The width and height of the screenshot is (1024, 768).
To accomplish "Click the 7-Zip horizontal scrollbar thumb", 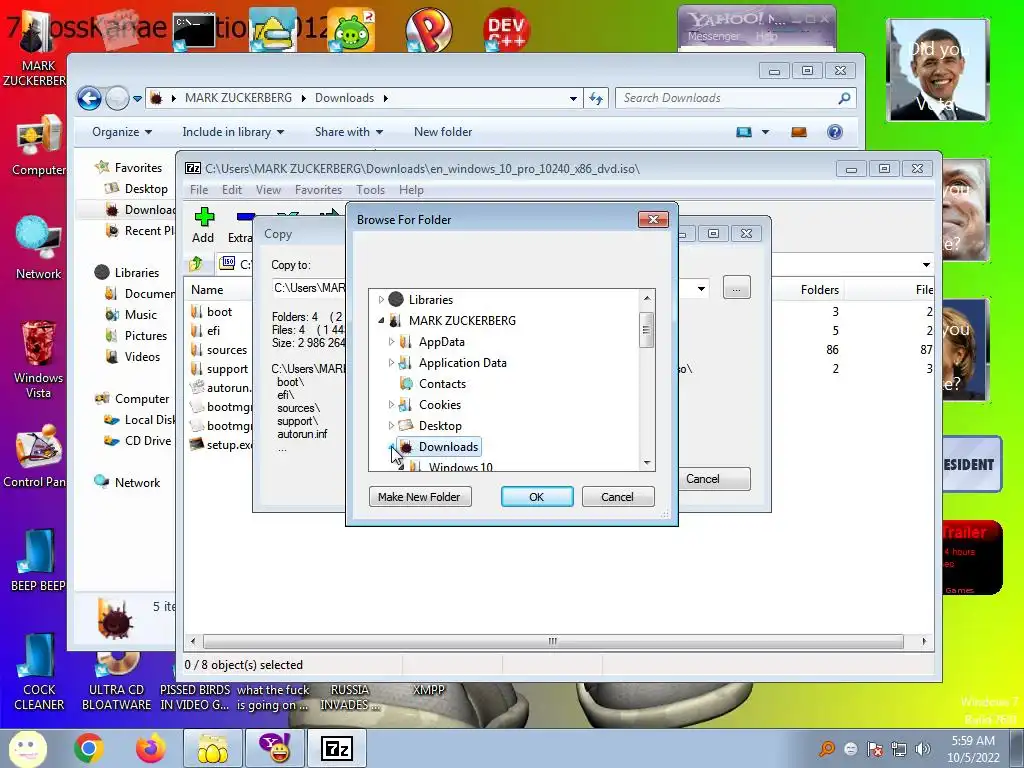I will pyautogui.click(x=553, y=641).
